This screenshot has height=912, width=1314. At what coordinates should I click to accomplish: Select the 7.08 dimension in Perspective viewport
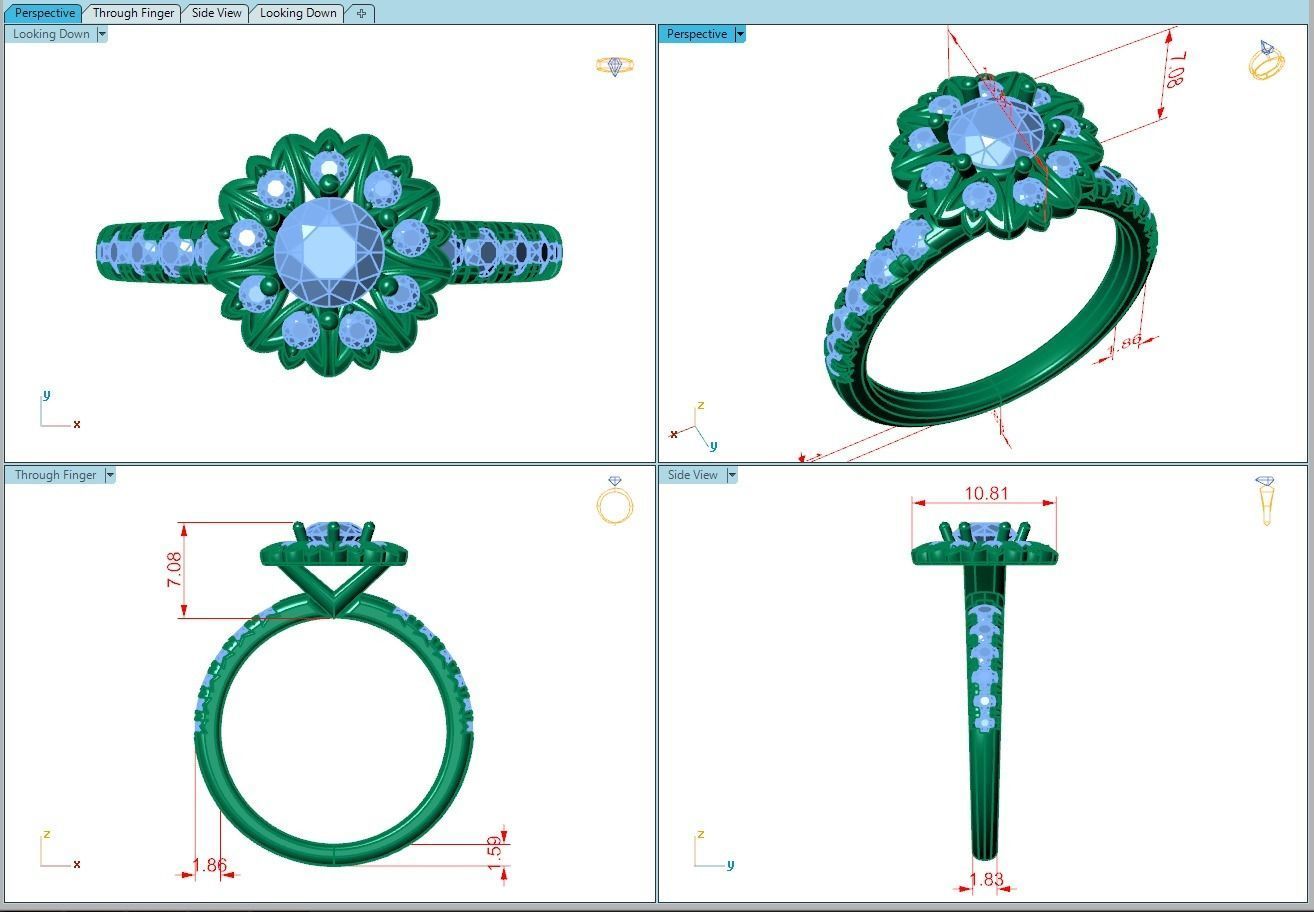1177,69
